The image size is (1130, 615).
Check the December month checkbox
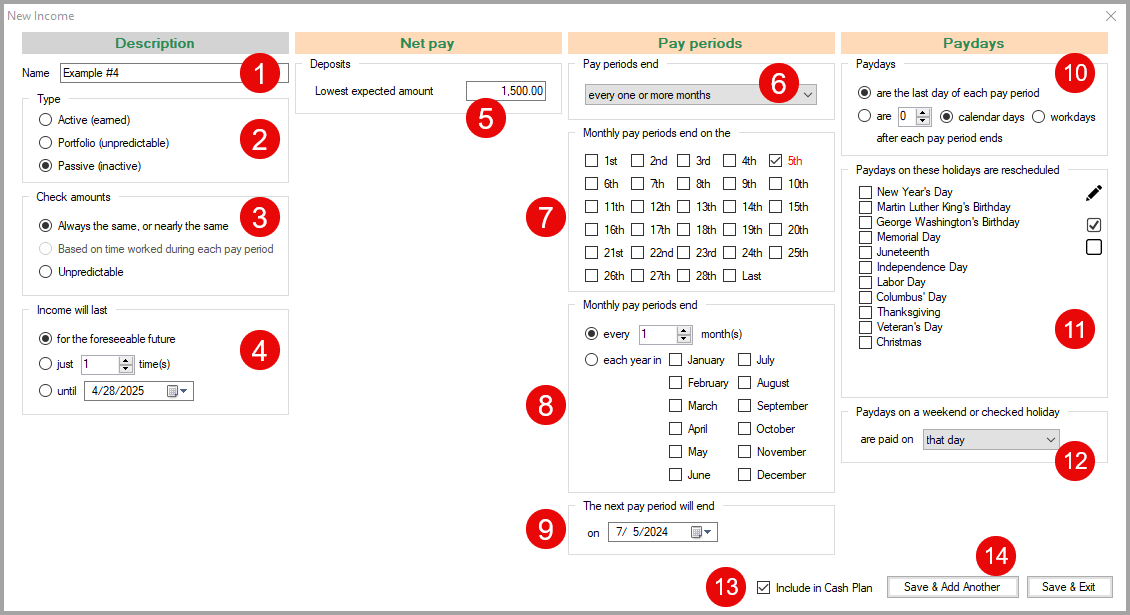(744, 474)
